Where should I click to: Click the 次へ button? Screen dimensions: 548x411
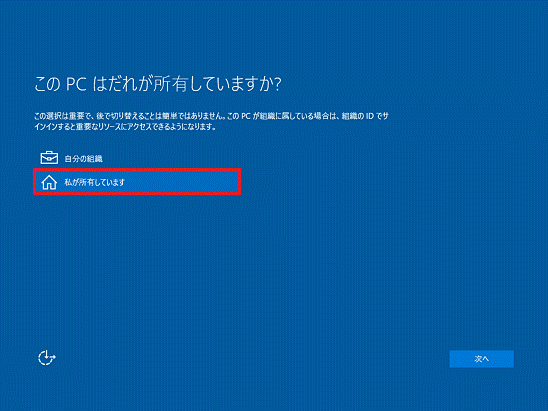481,359
